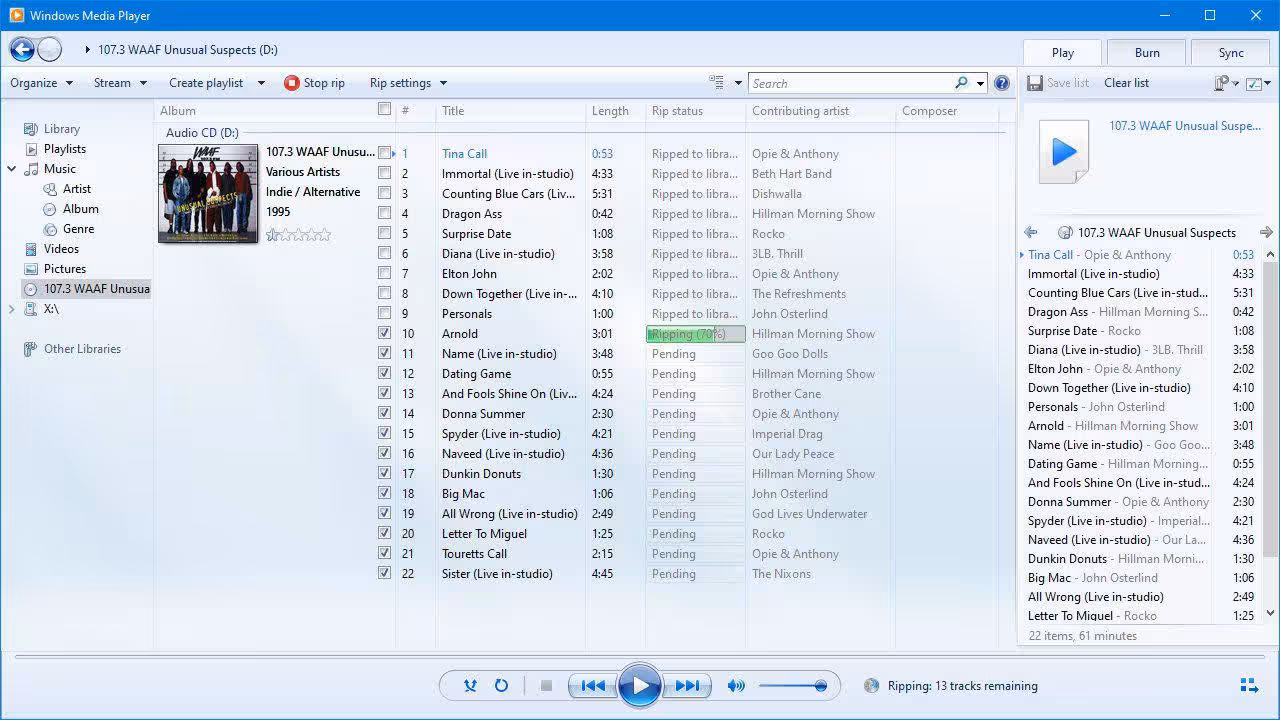Select the 107.3 WAAF Unusual CD in navigation pane
This screenshot has width=1280, height=720.
coord(86,289)
